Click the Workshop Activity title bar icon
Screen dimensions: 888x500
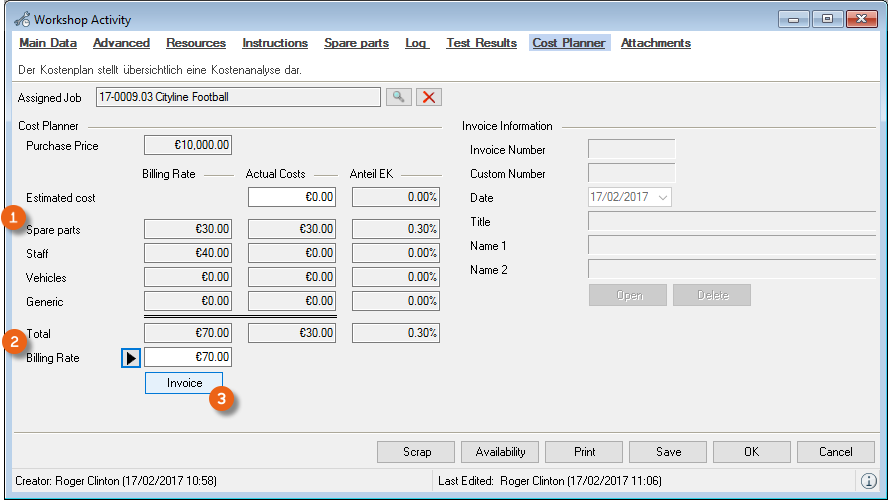pyautogui.click(x=21, y=19)
